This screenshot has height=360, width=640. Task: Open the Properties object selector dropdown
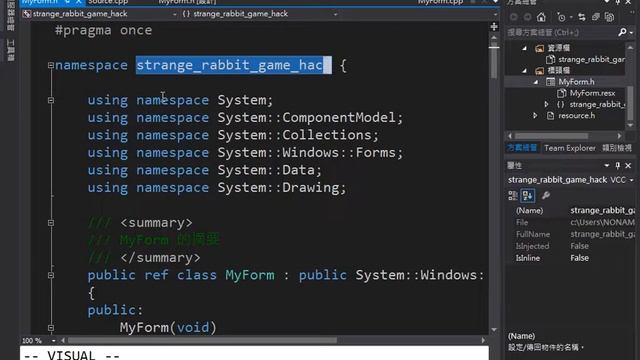(x=631, y=180)
